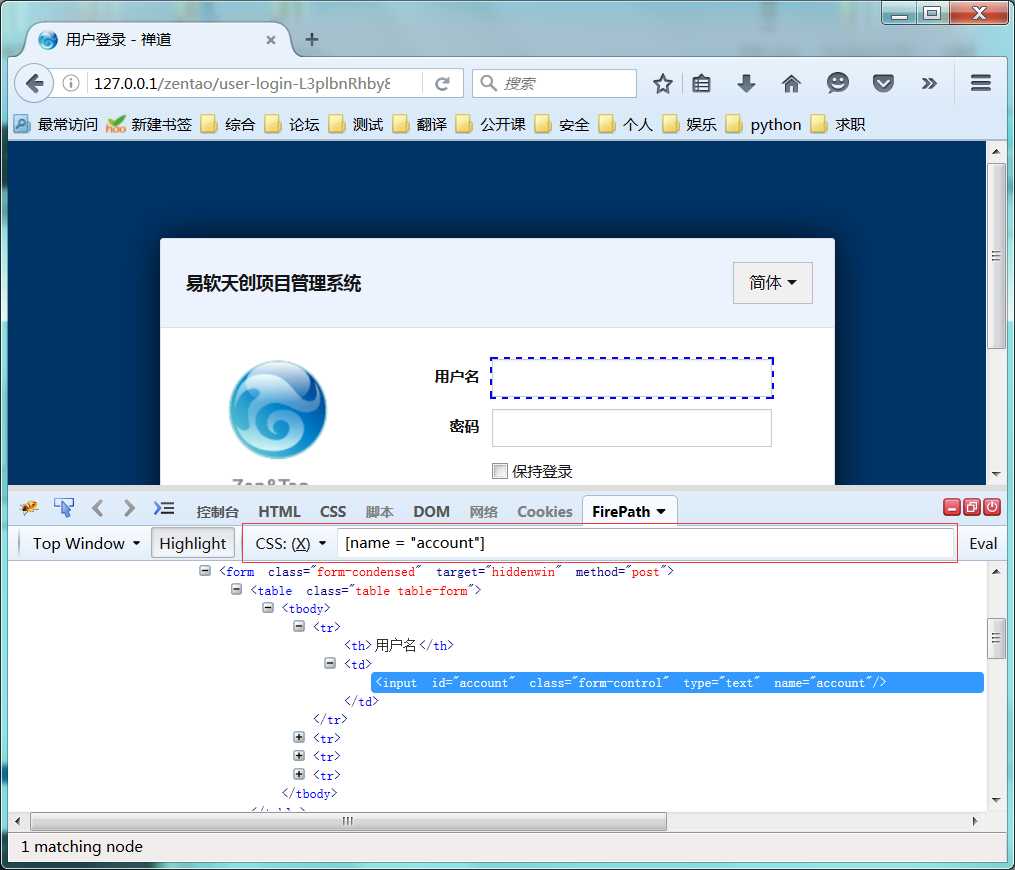Deactivate Firebug with red power icon

click(x=992, y=507)
